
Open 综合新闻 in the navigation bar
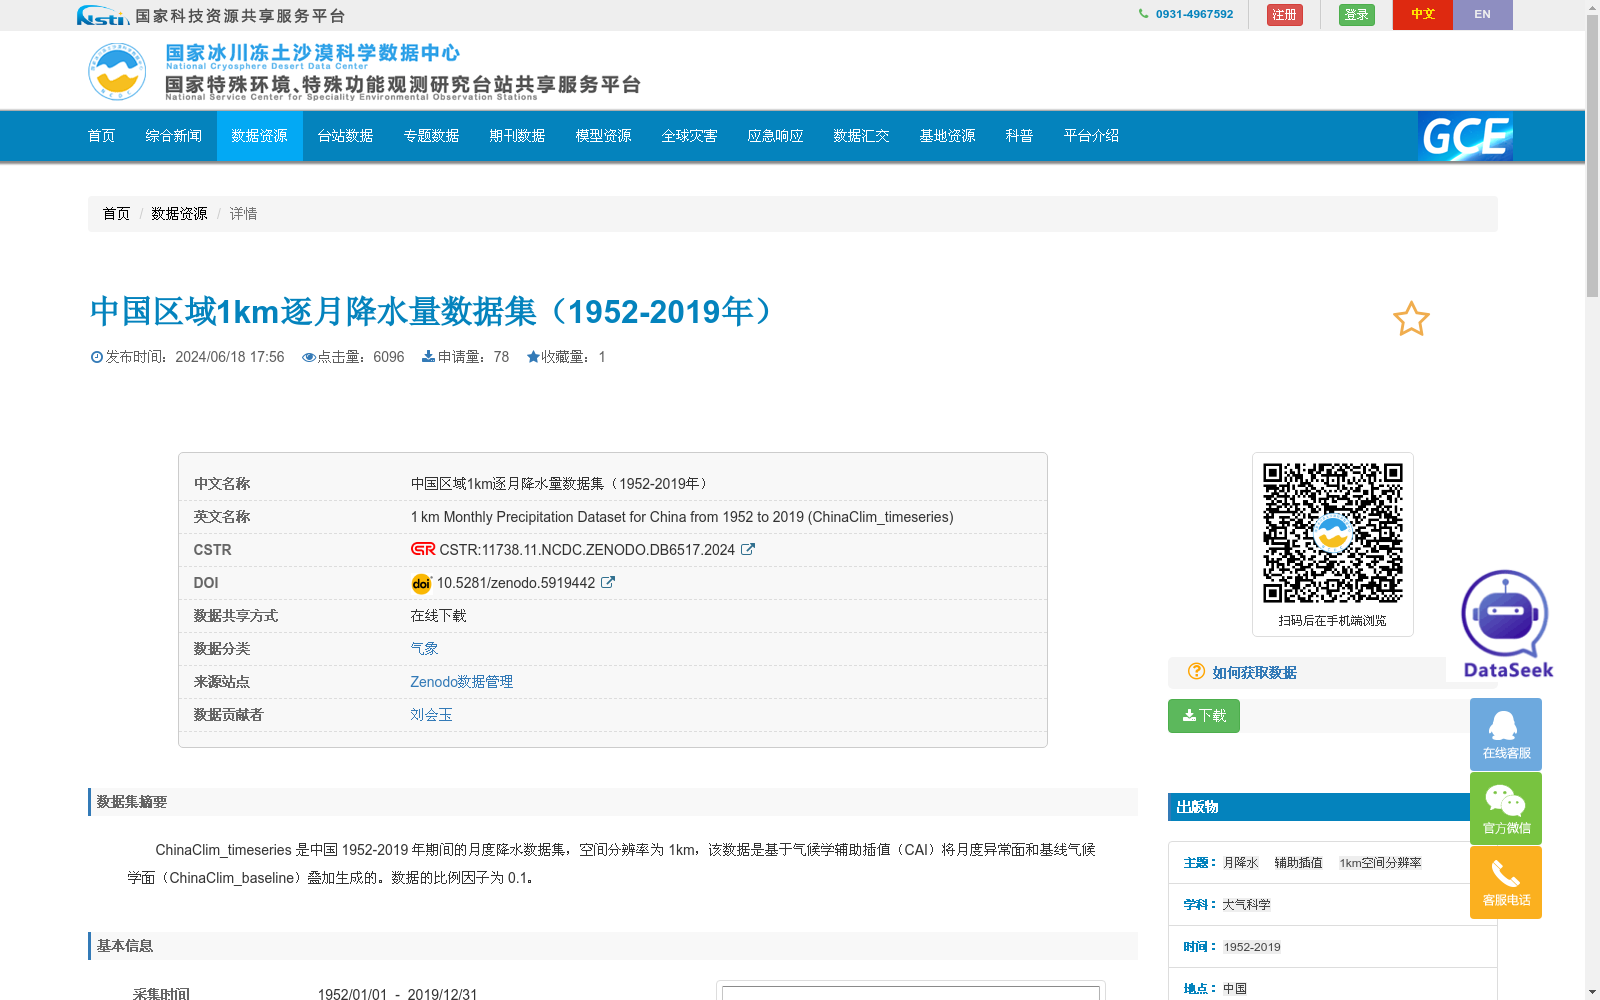tap(174, 136)
